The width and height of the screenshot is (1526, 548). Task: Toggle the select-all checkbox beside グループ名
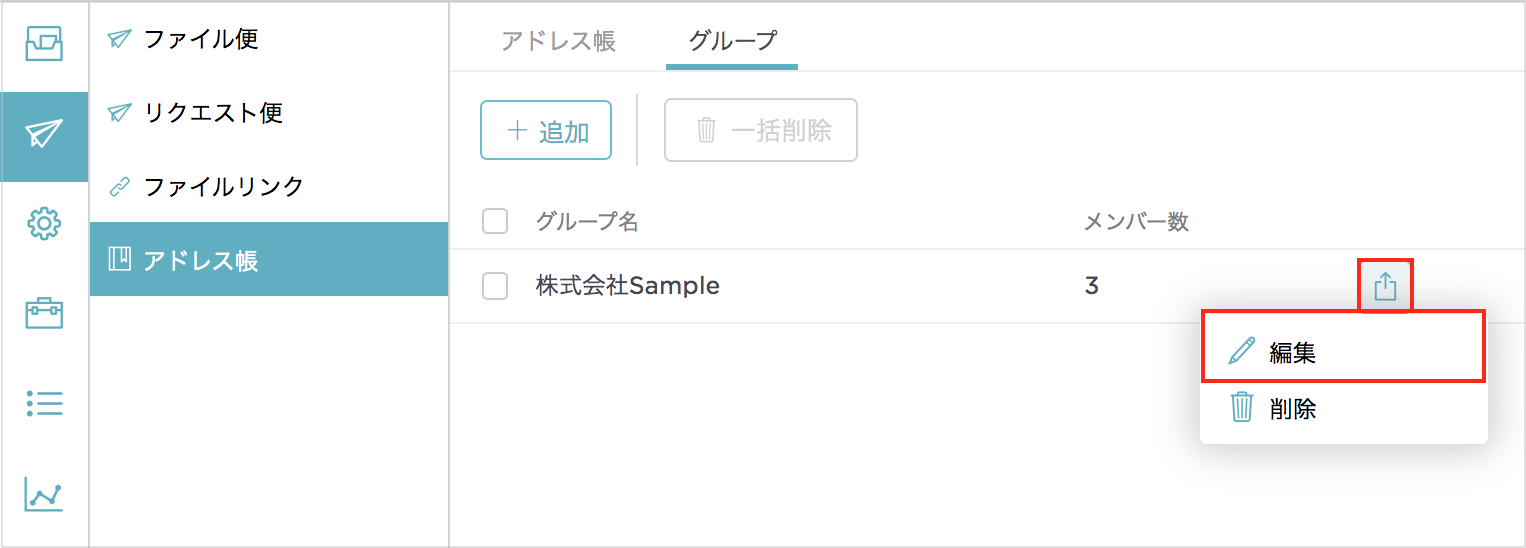click(x=495, y=221)
